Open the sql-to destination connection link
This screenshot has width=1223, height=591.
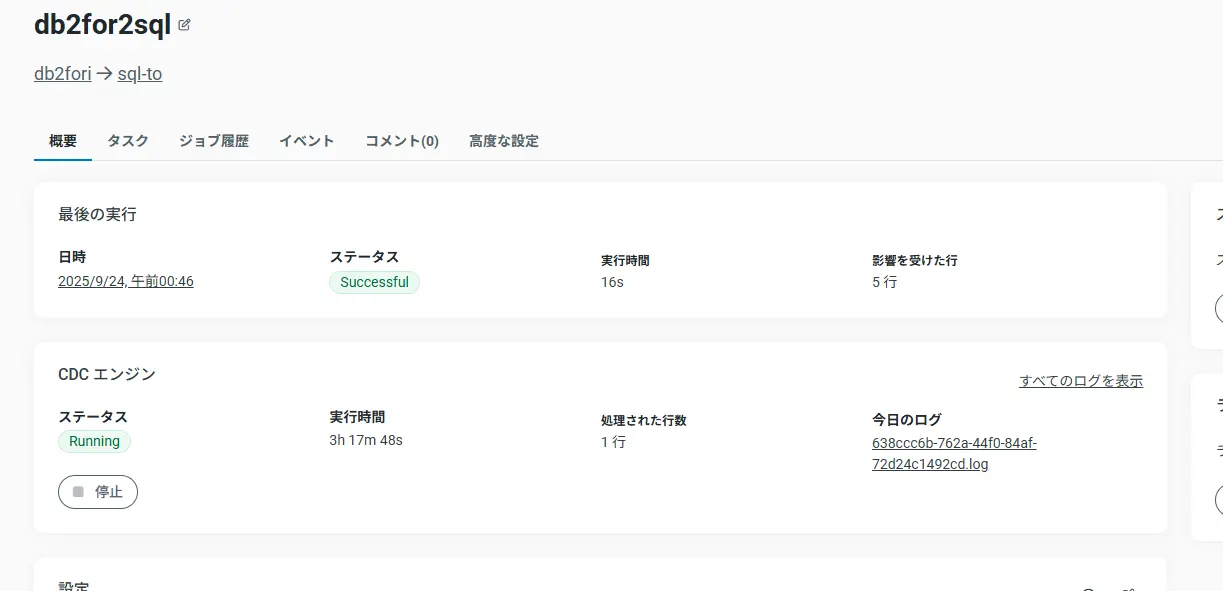(140, 74)
